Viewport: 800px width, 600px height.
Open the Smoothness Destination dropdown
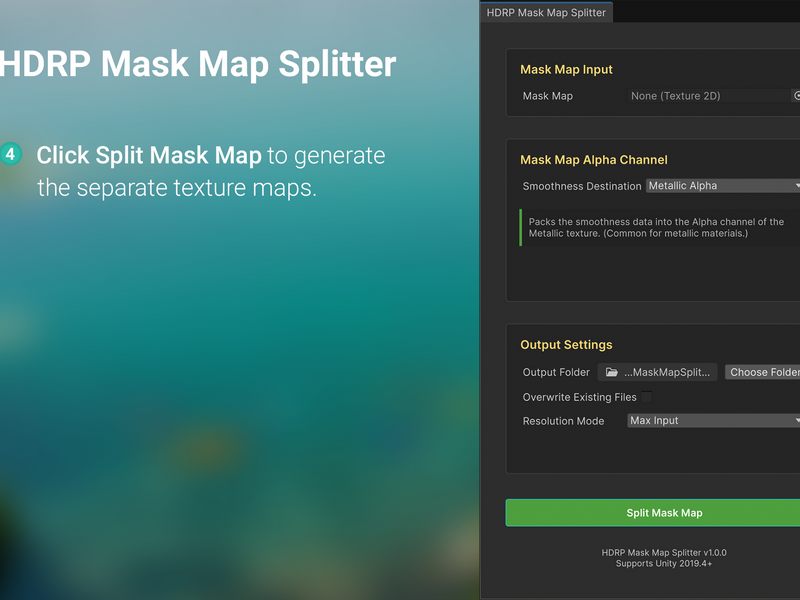pyautogui.click(x=723, y=186)
